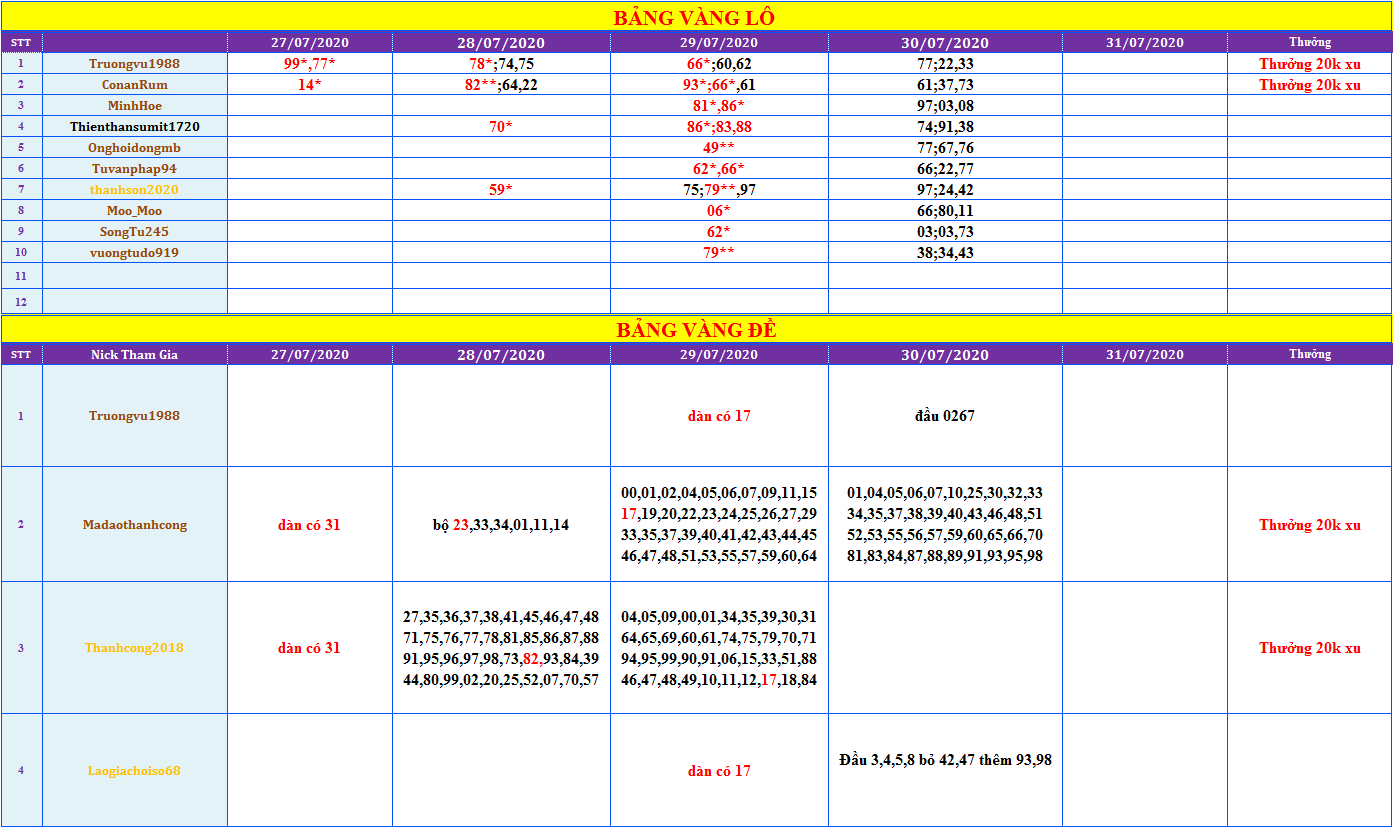Select the Tuvanphap94 name cell

click(134, 168)
